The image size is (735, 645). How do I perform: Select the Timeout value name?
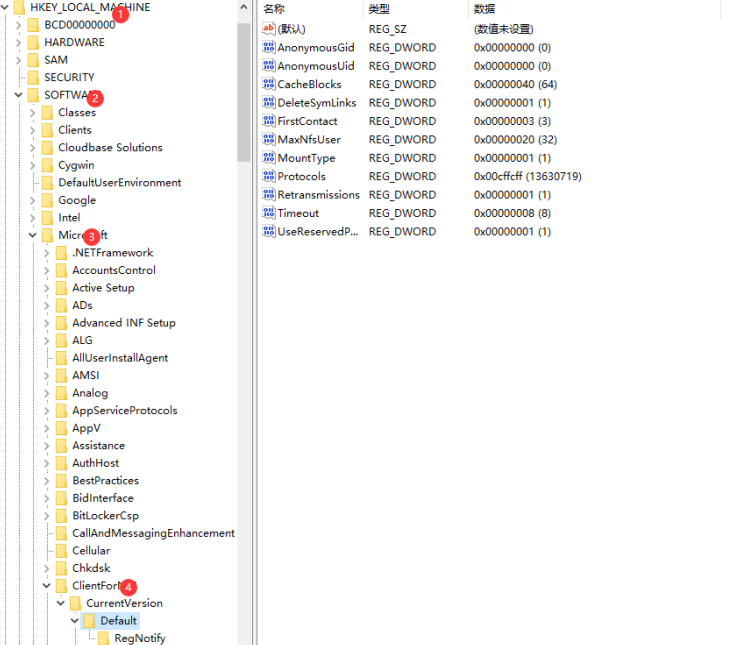click(298, 213)
